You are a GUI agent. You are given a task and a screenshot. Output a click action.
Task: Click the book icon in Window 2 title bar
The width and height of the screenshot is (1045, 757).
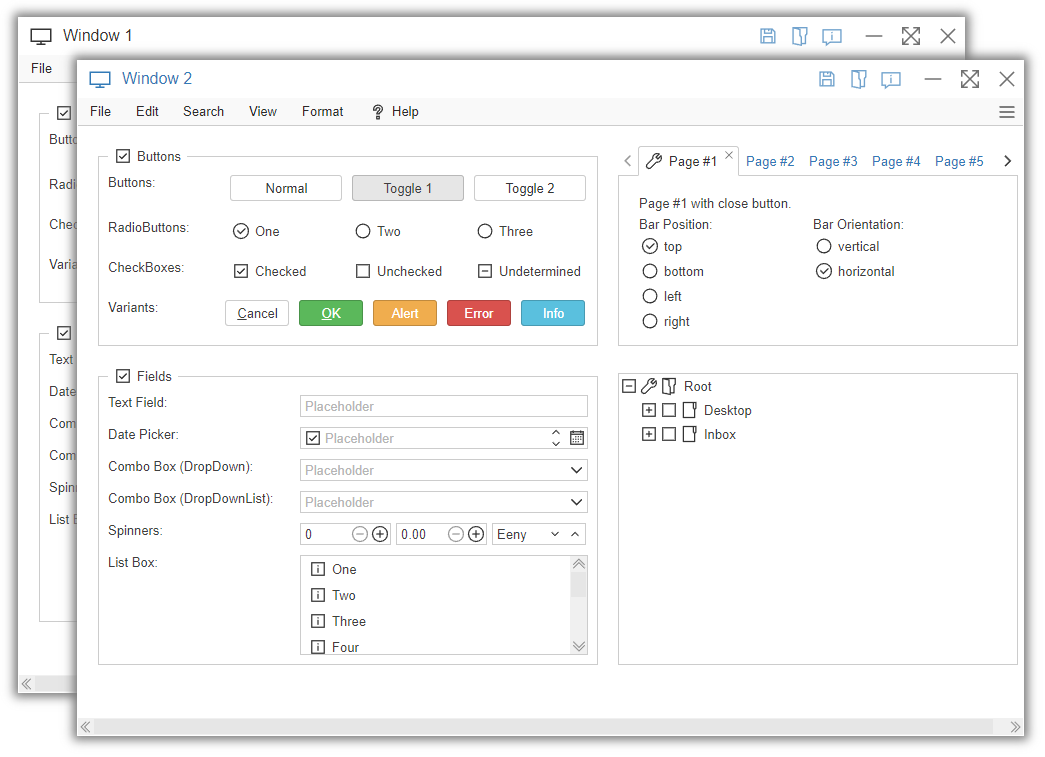(x=858, y=79)
